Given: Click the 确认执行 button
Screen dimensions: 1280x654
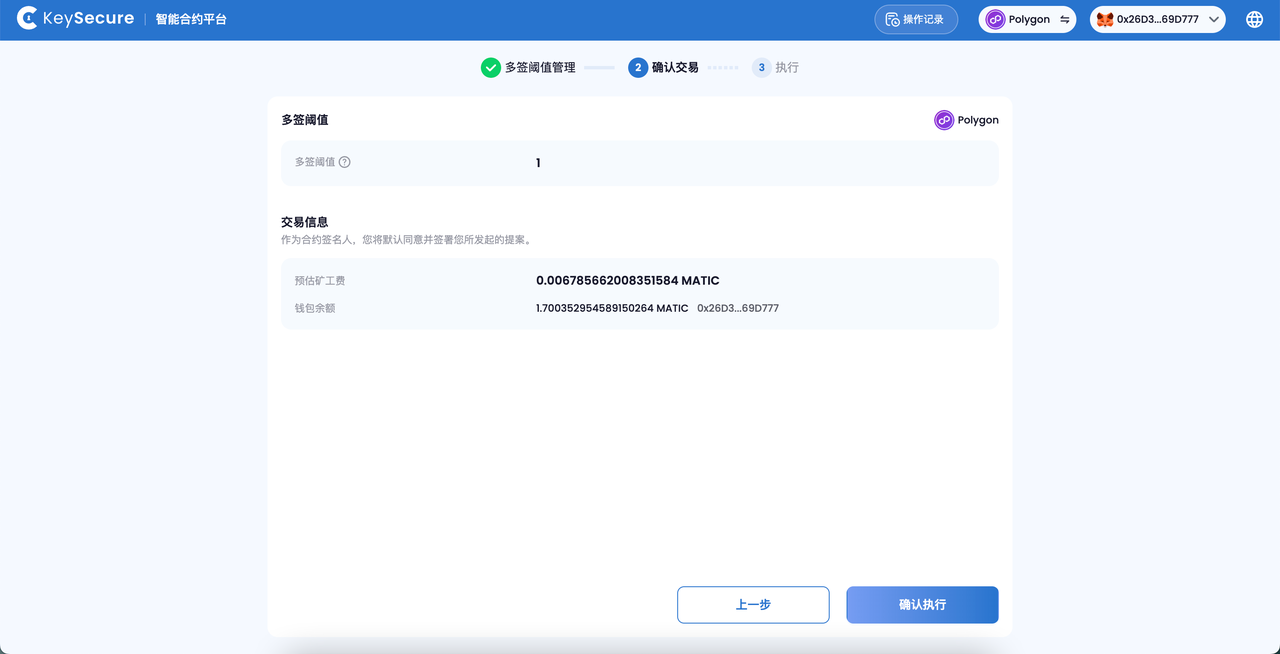Looking at the screenshot, I should click(x=922, y=605).
